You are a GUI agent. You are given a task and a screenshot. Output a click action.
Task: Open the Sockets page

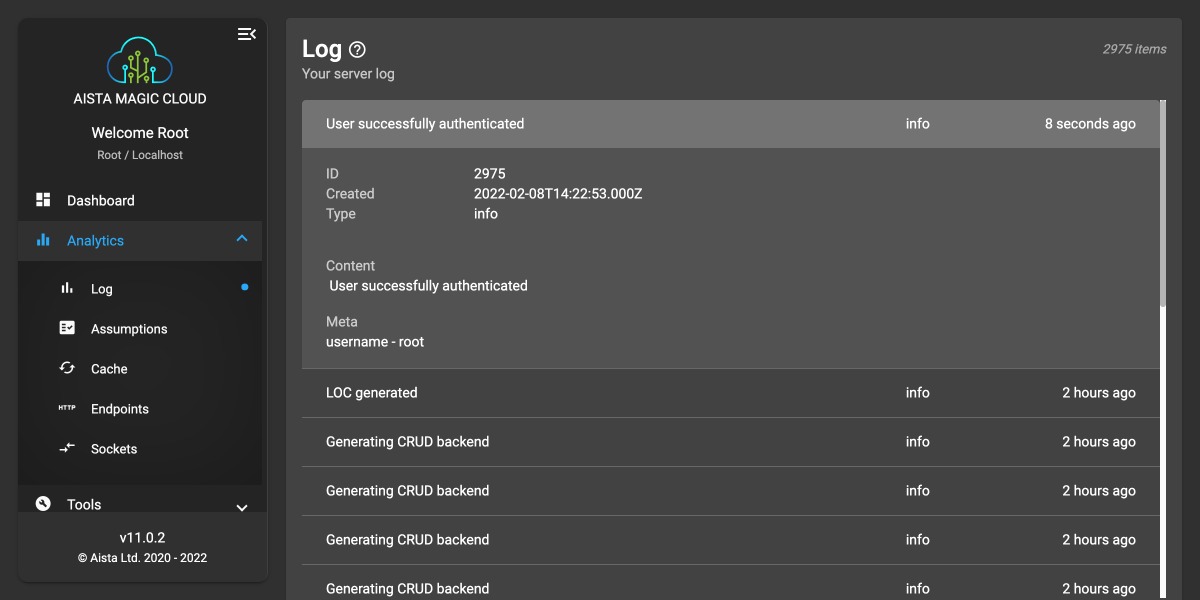(x=114, y=449)
